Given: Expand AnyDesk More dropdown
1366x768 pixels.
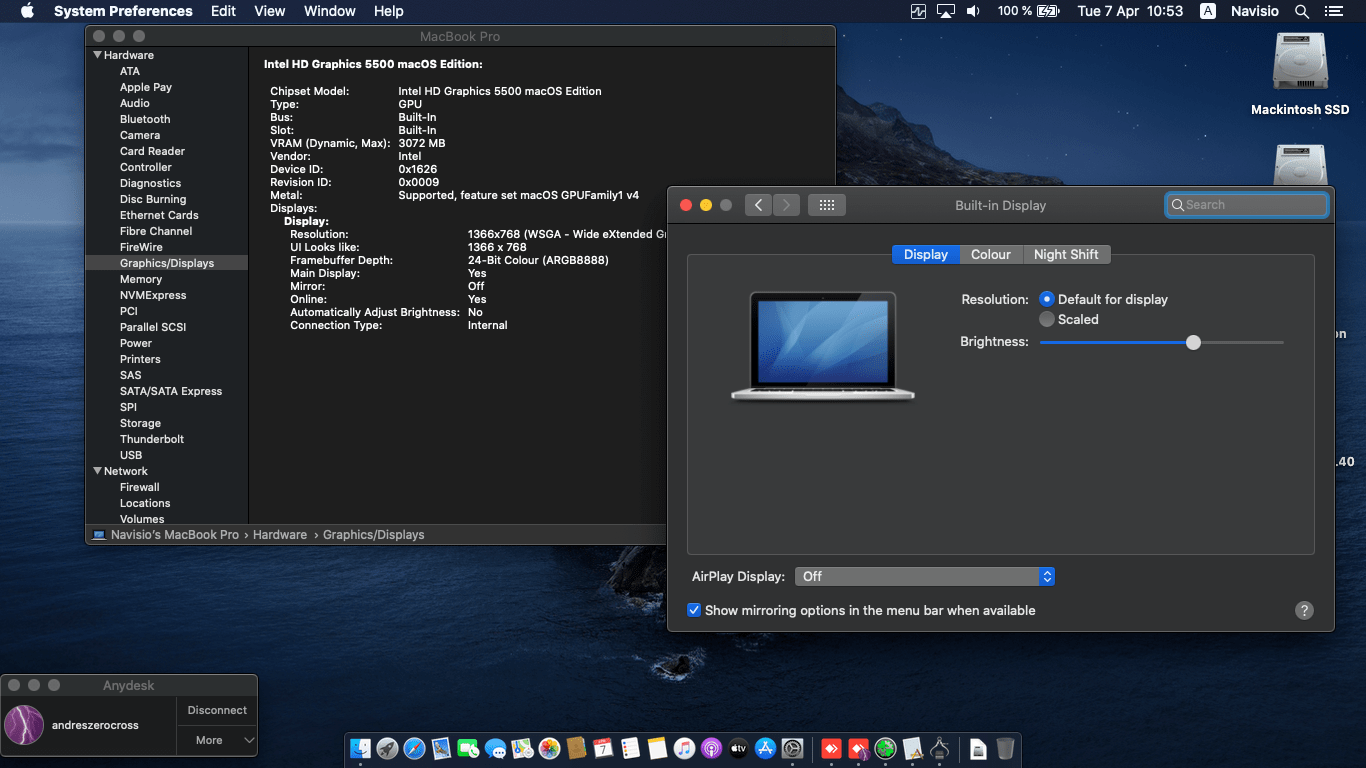Looking at the screenshot, I should point(217,740).
